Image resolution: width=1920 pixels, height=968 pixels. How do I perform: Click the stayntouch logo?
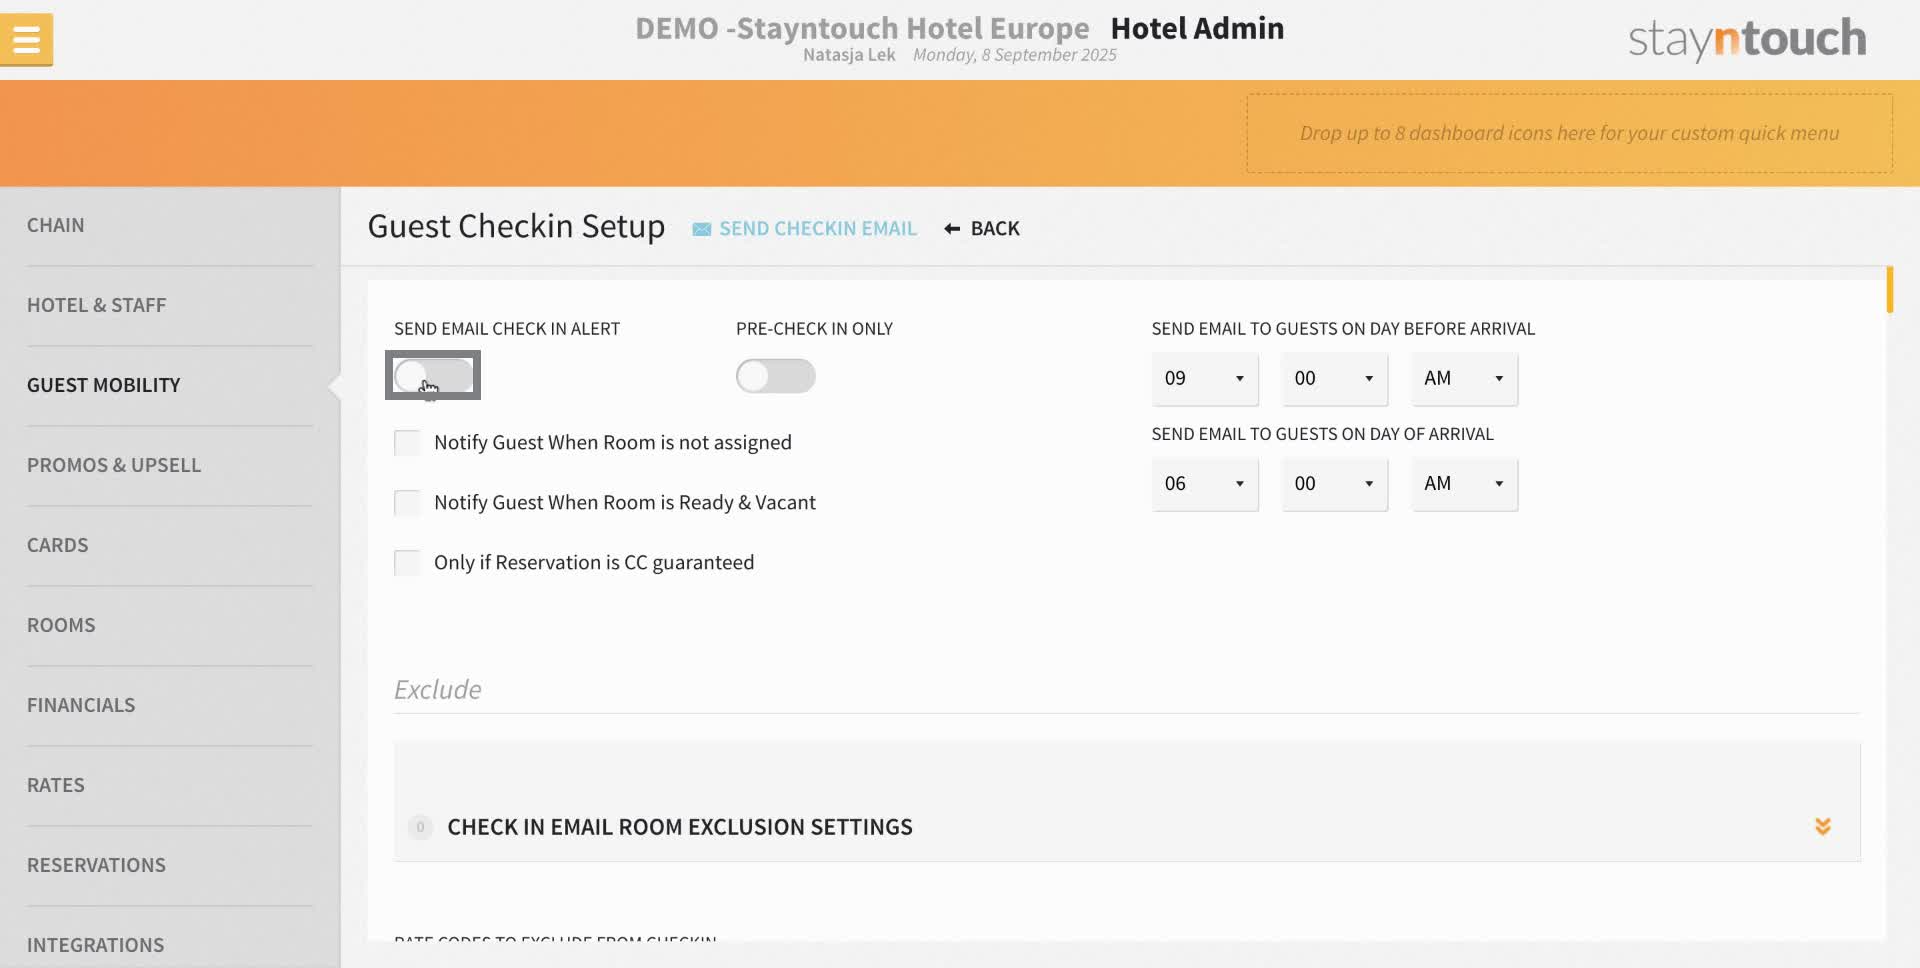tap(1745, 38)
